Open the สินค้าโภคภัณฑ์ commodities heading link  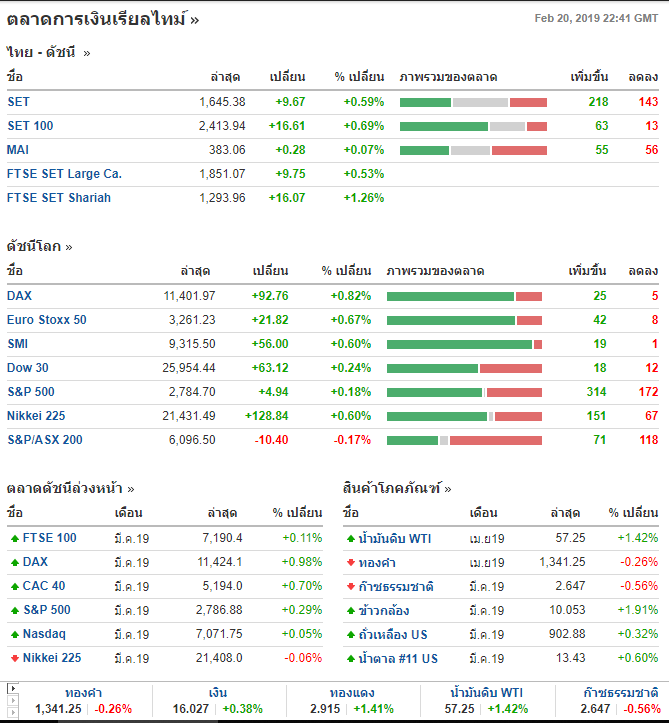point(391,488)
